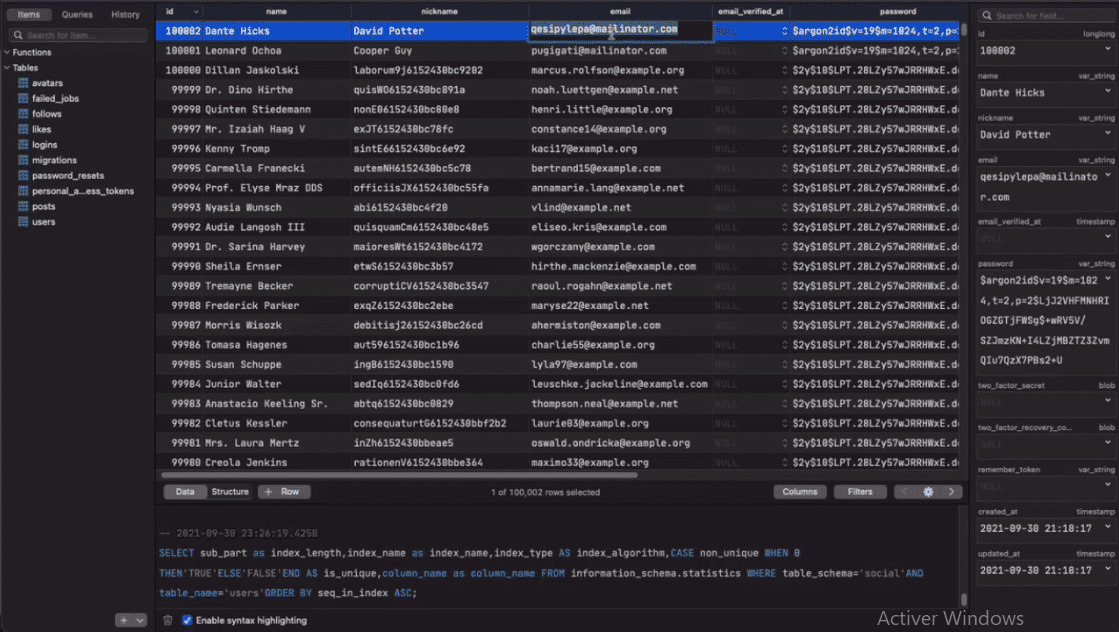Switch to the Queries tab
Viewport: 1119px width, 632px height.
coord(77,14)
